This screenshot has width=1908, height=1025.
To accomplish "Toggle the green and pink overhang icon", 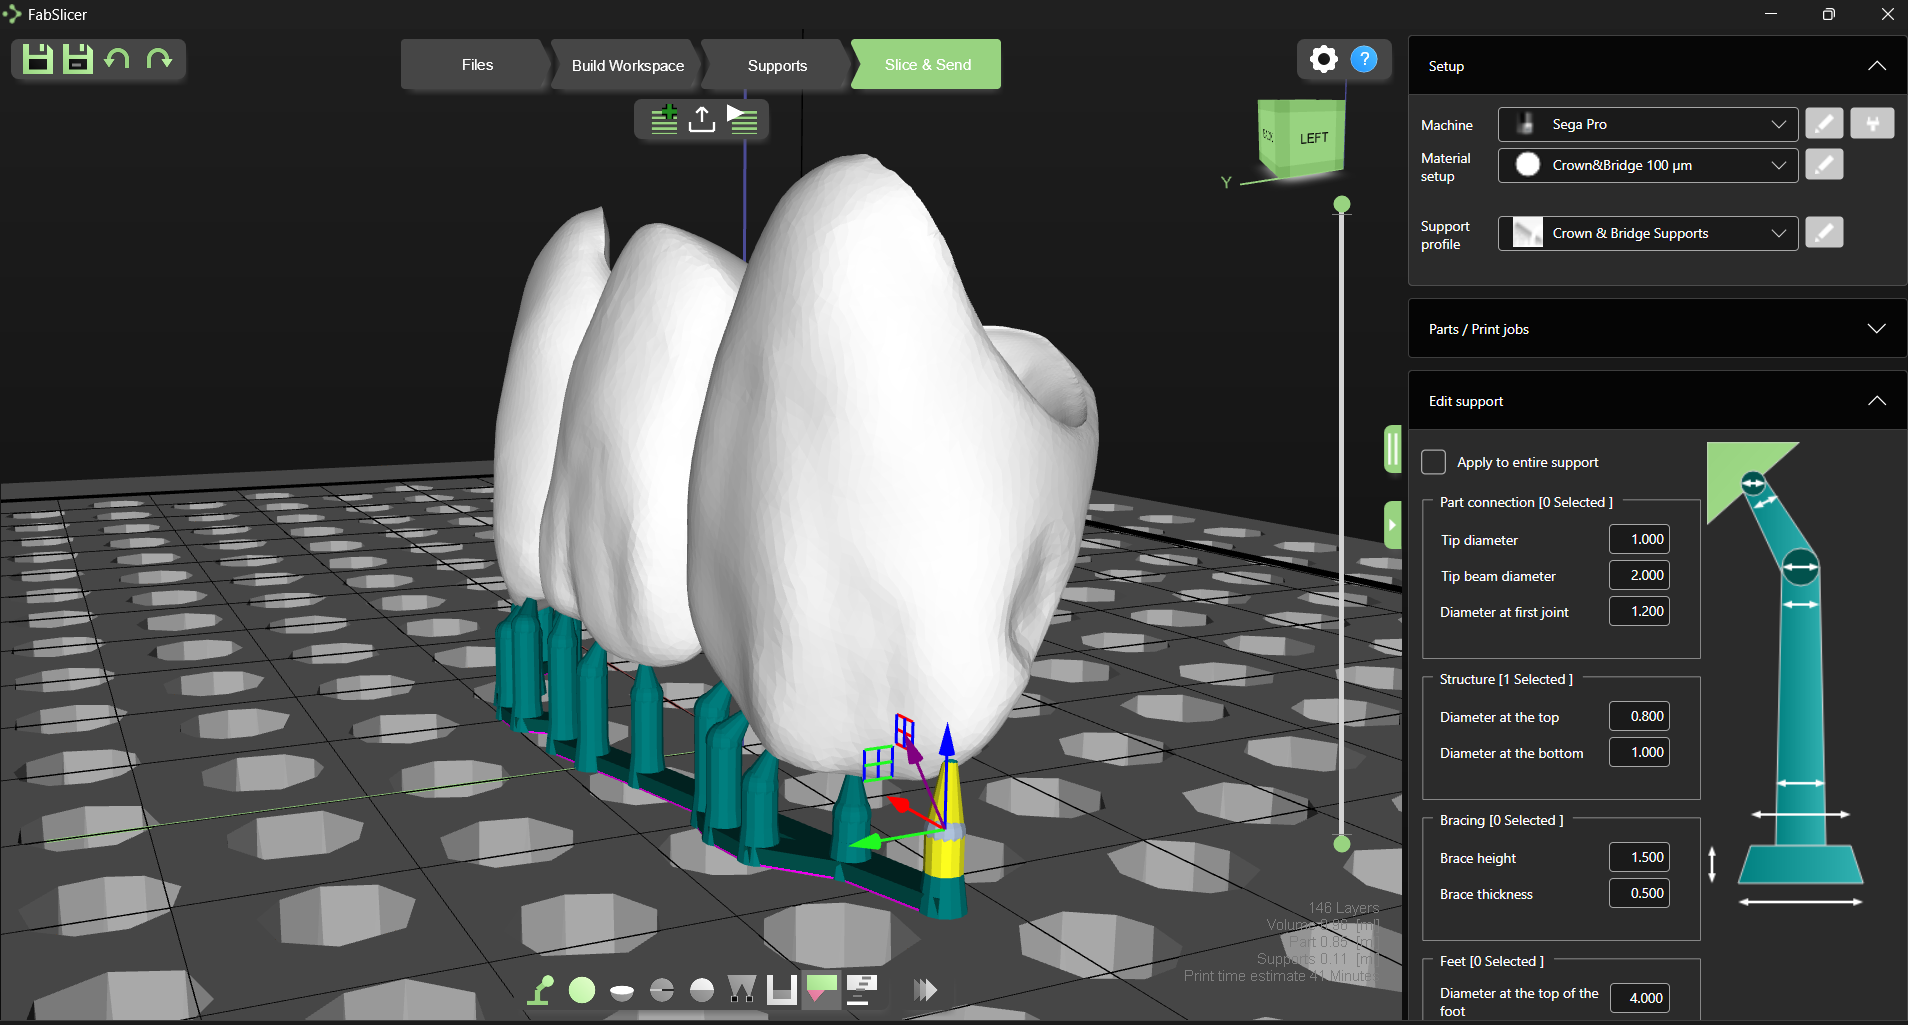I will 822,990.
